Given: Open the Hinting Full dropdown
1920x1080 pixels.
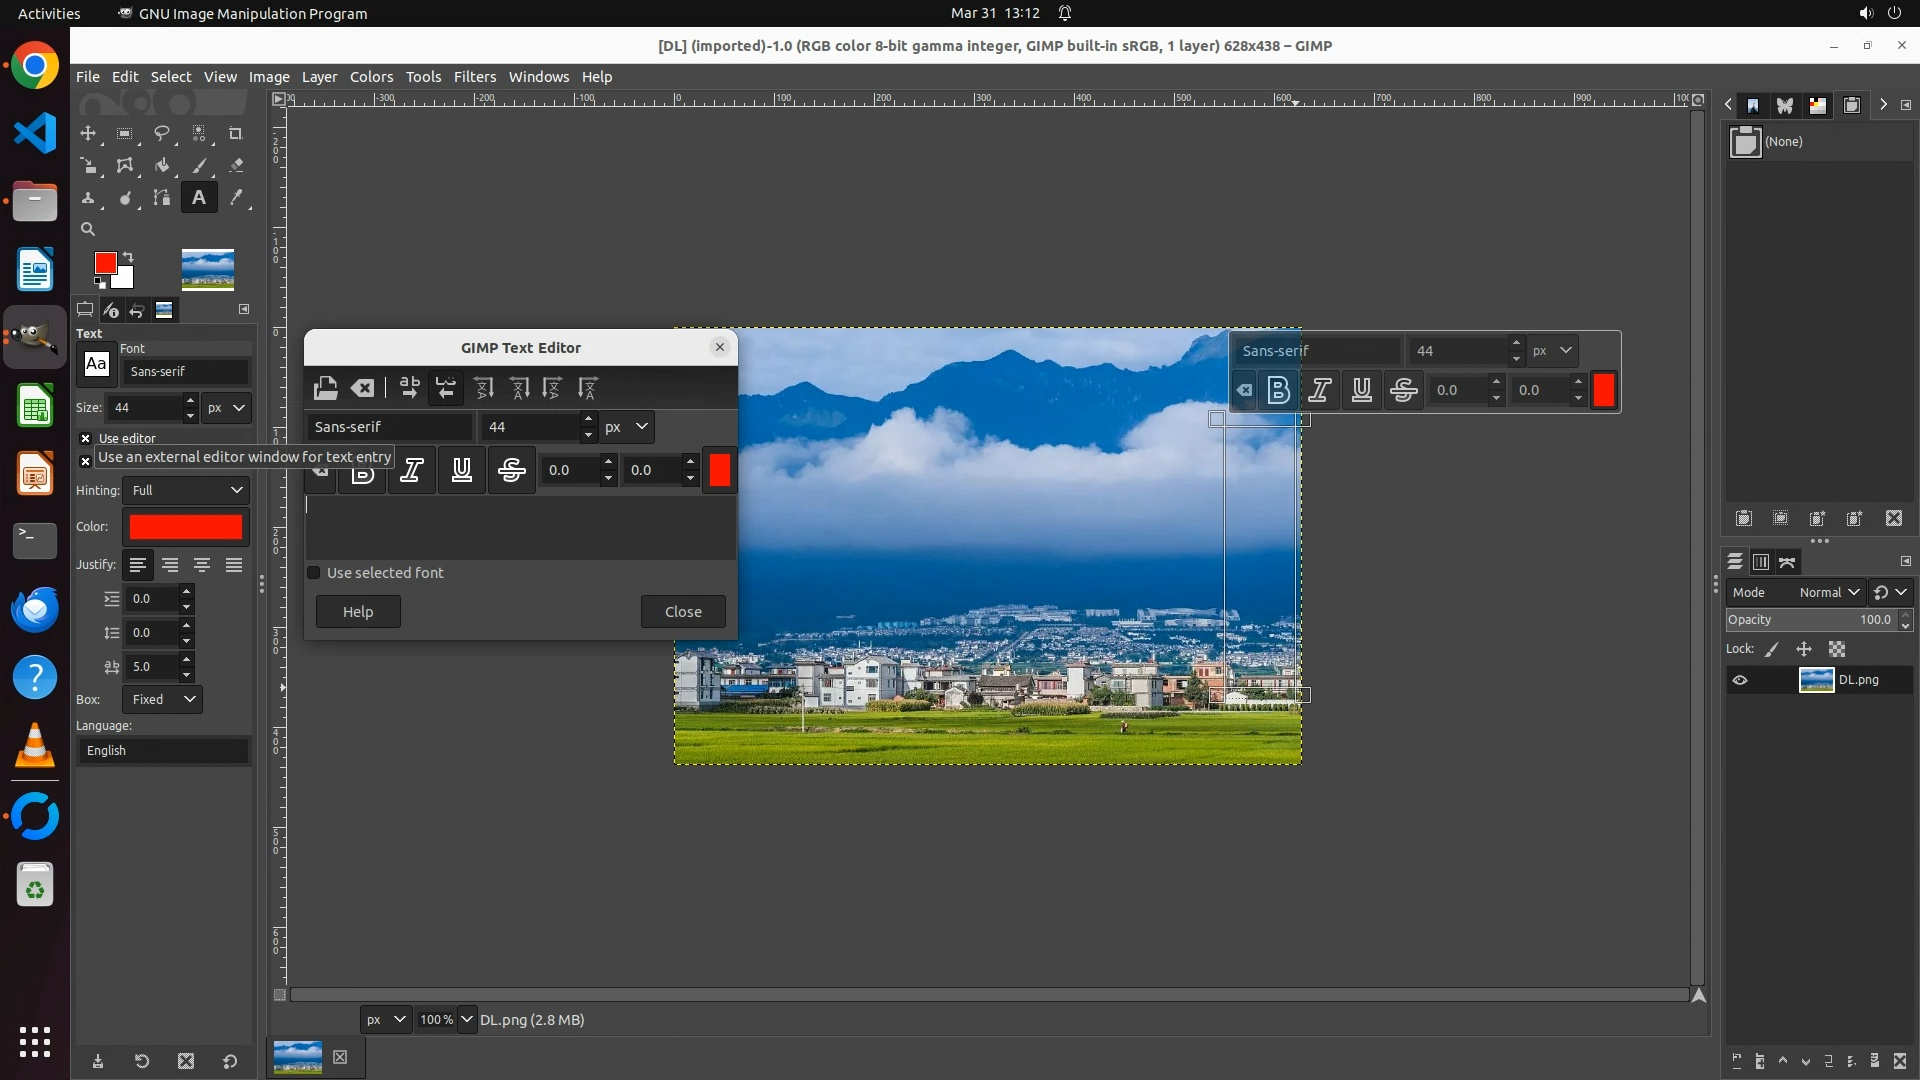Looking at the screenshot, I should pos(186,490).
